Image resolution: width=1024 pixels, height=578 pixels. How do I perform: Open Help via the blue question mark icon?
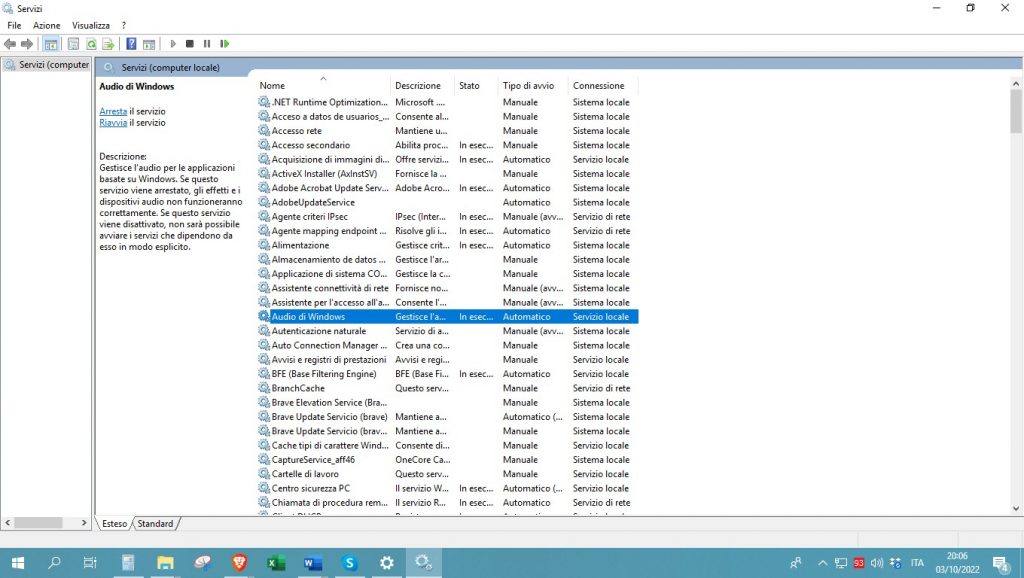click(131, 44)
